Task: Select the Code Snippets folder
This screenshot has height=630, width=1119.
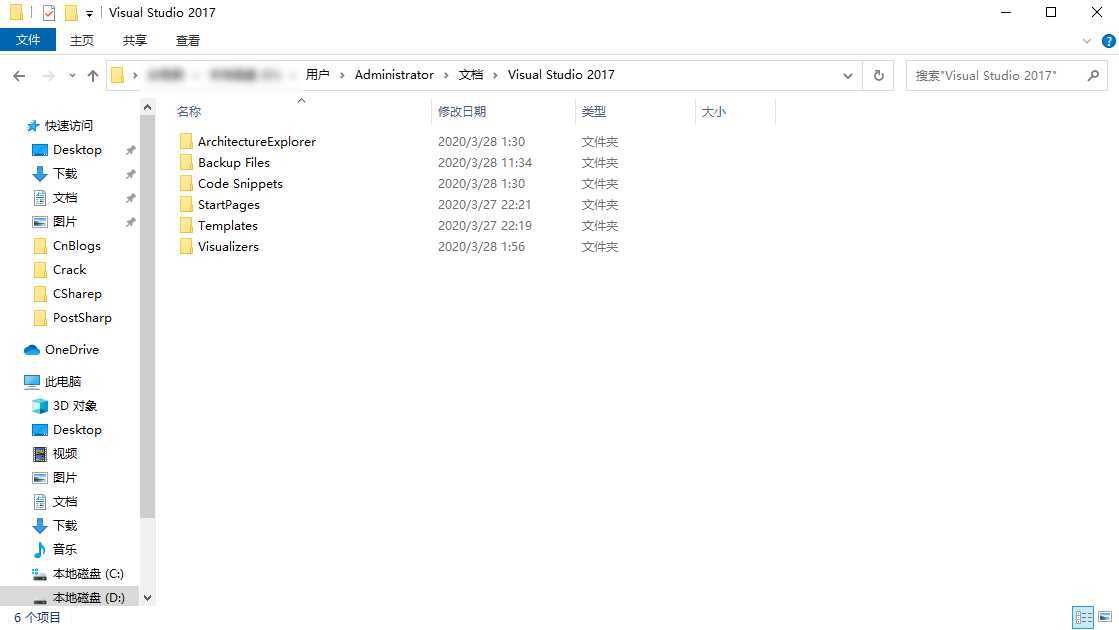Action: tap(240, 183)
